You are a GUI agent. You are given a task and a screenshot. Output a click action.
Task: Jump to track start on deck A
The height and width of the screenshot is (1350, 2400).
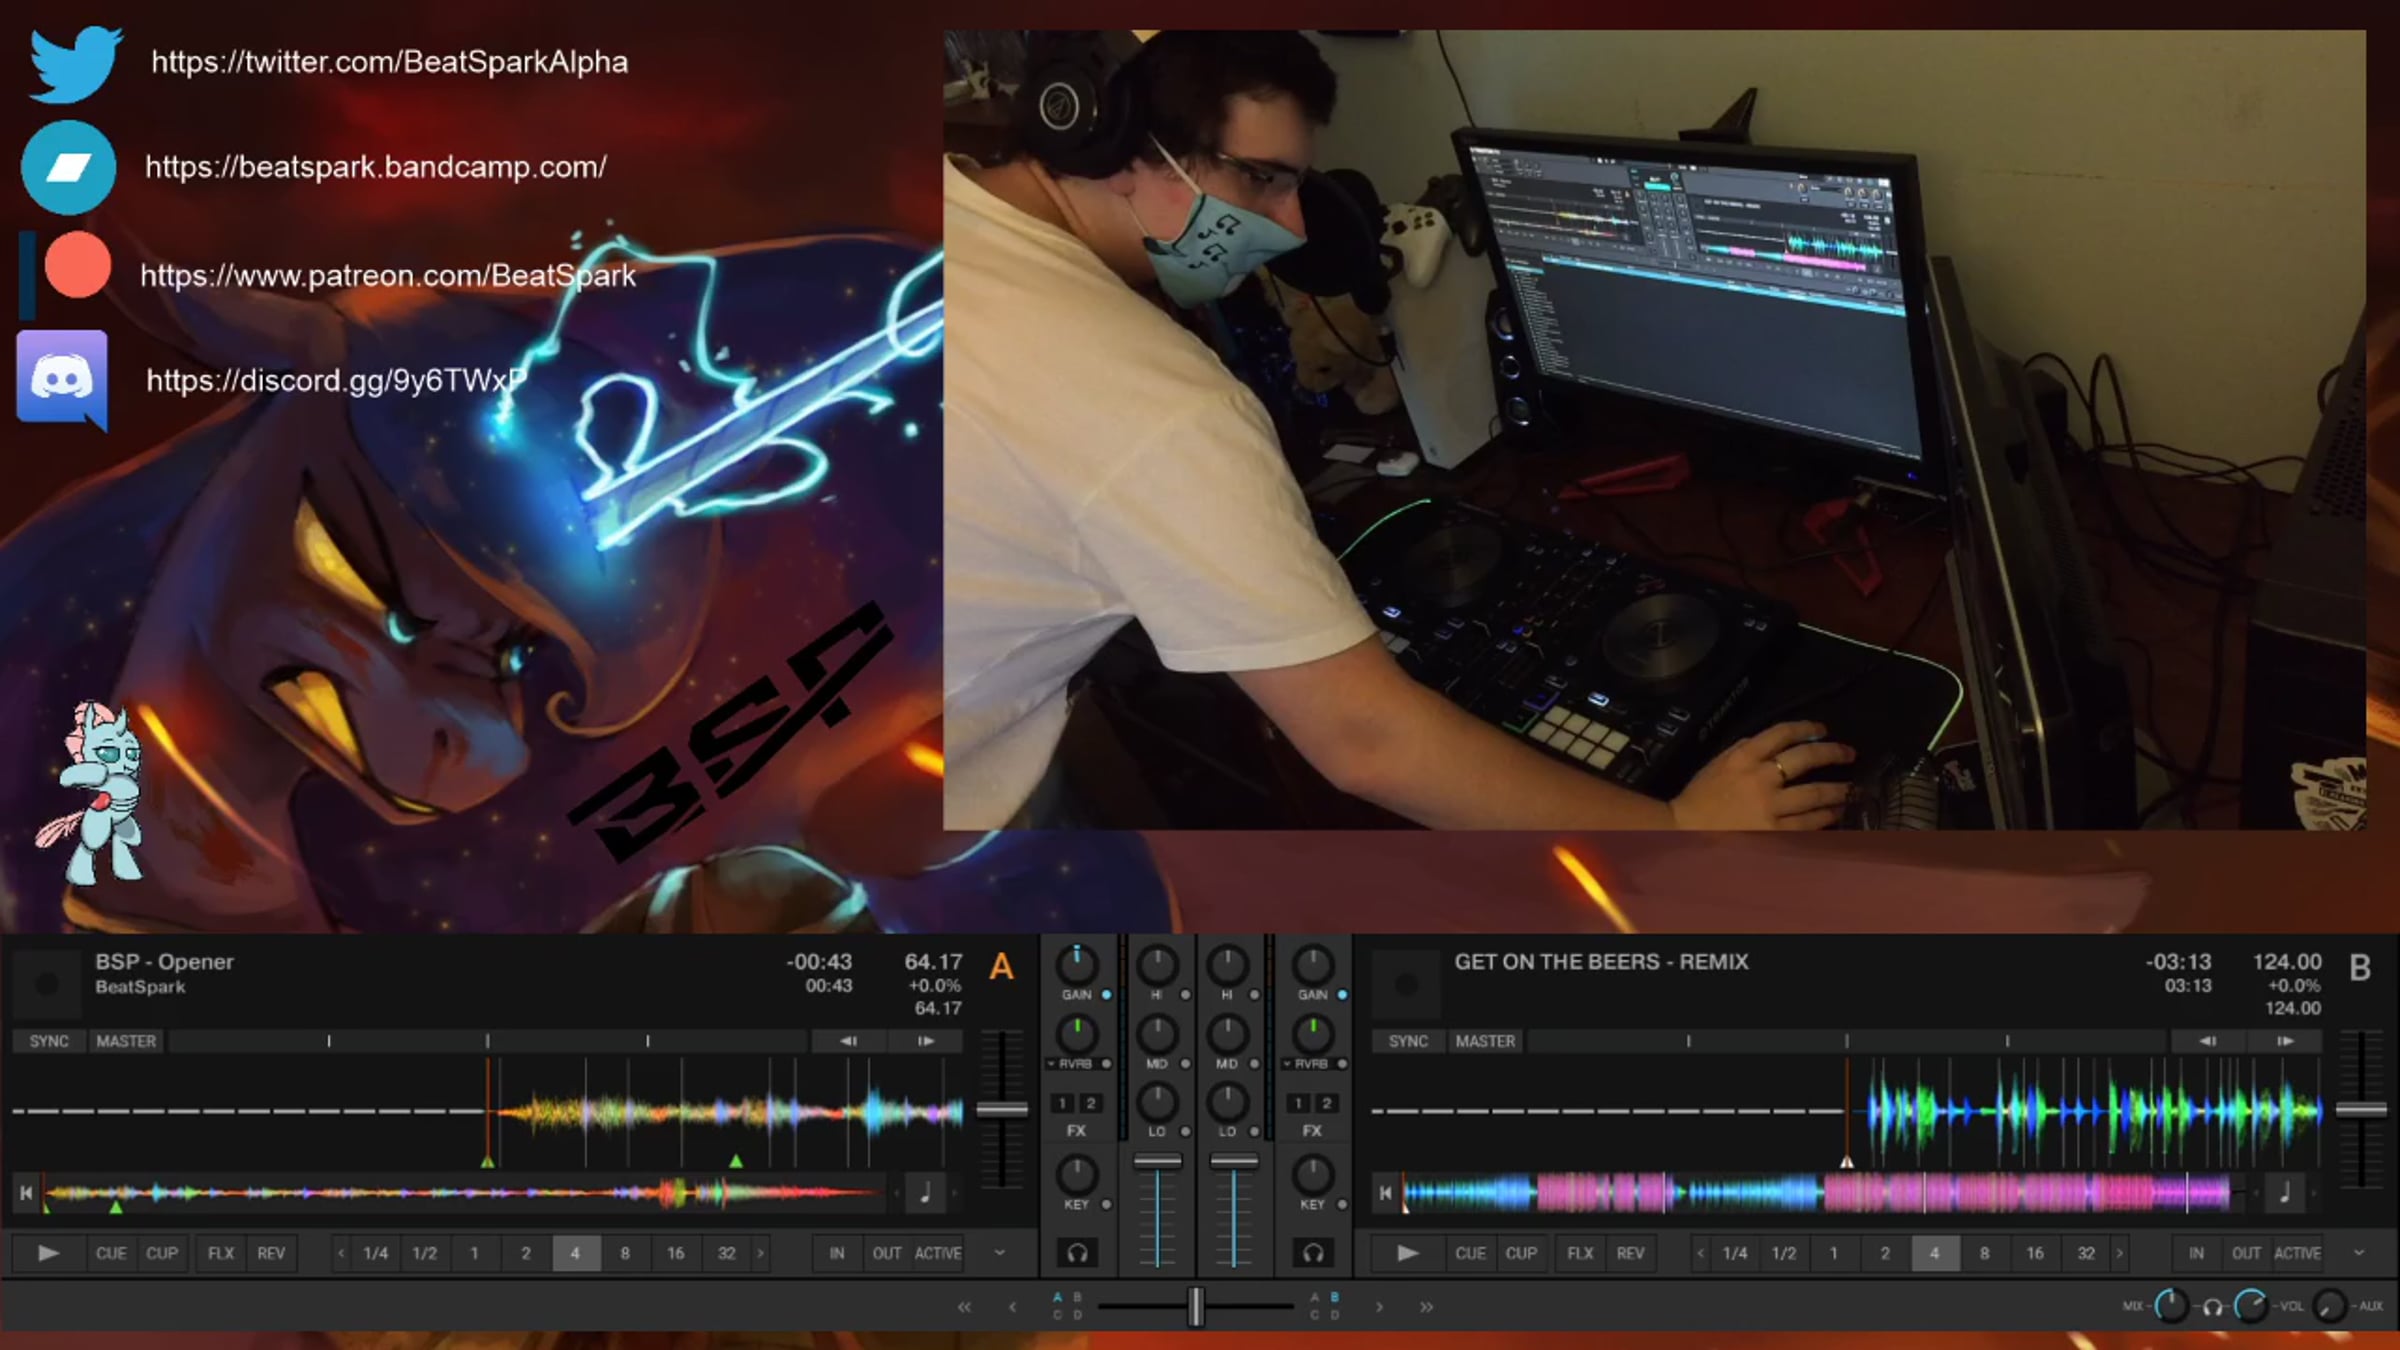(x=26, y=1192)
